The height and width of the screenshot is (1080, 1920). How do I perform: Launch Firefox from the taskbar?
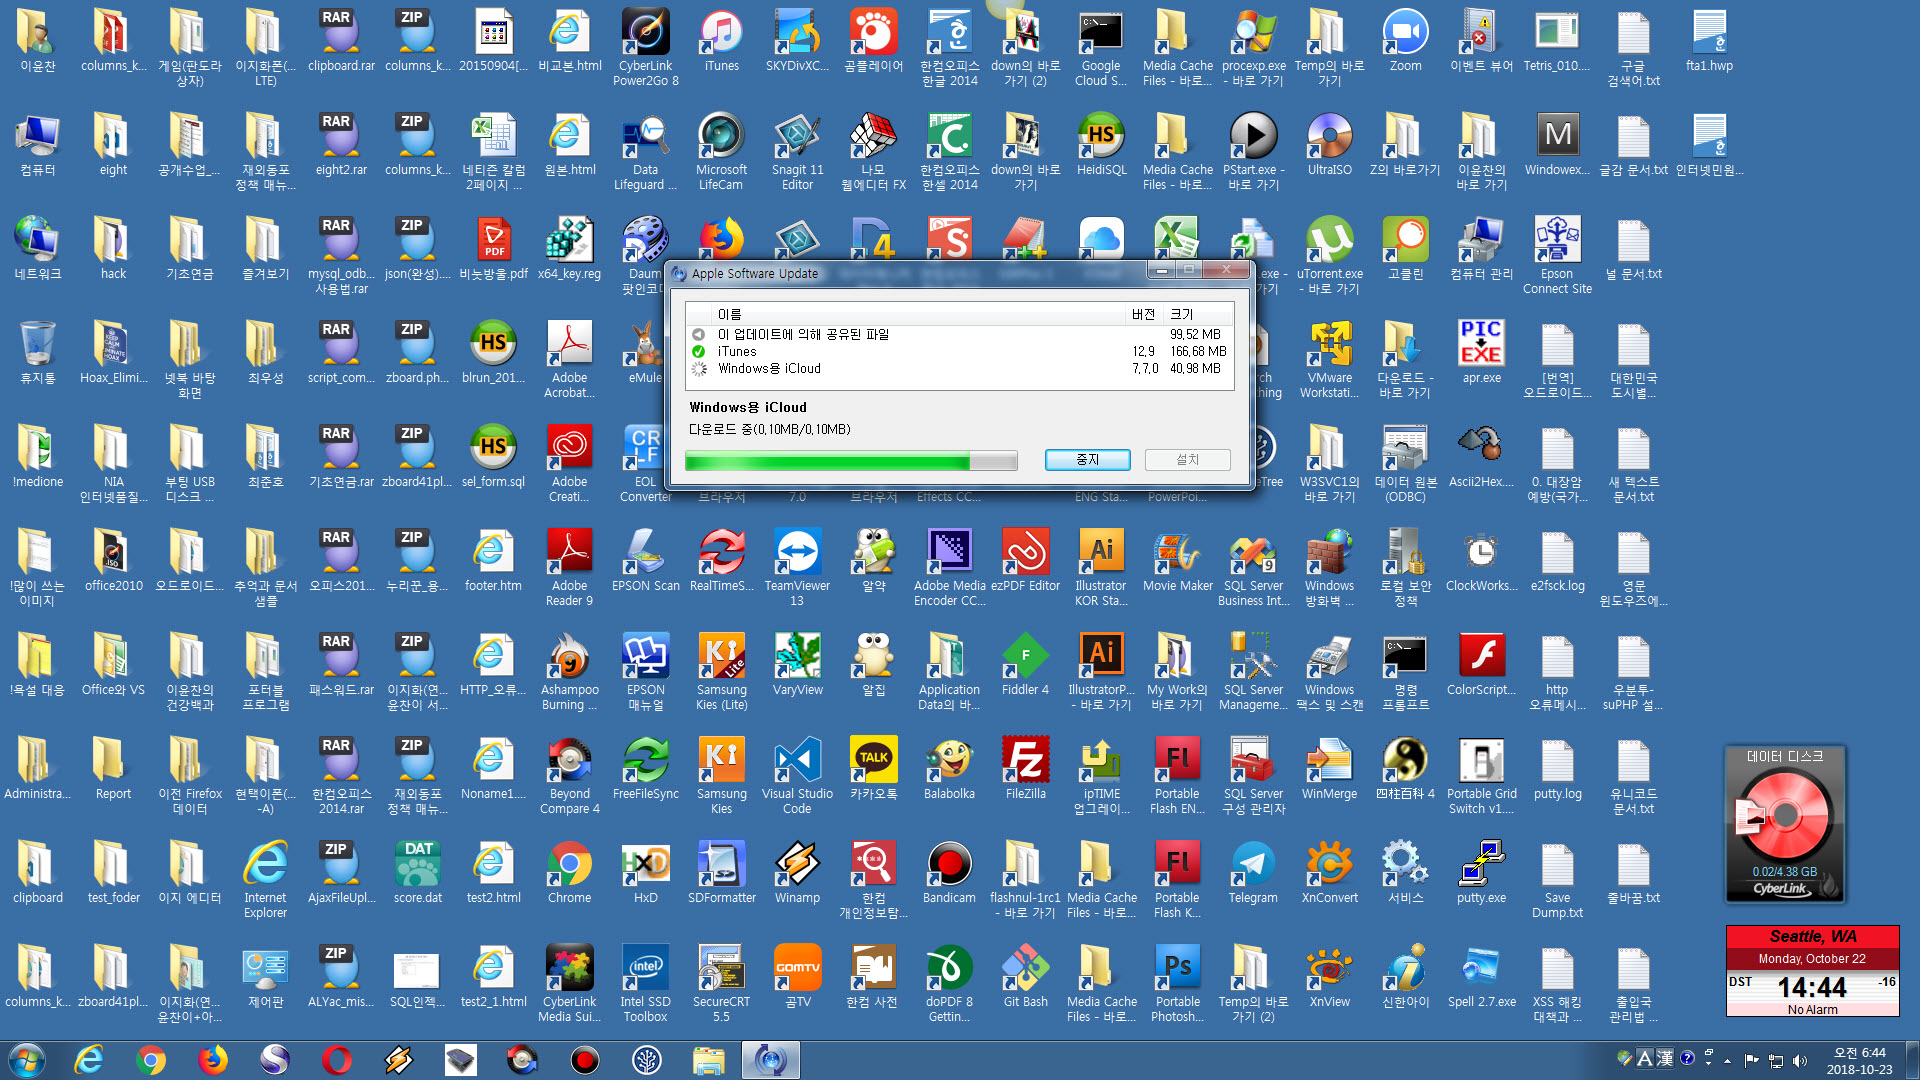click(x=212, y=1060)
